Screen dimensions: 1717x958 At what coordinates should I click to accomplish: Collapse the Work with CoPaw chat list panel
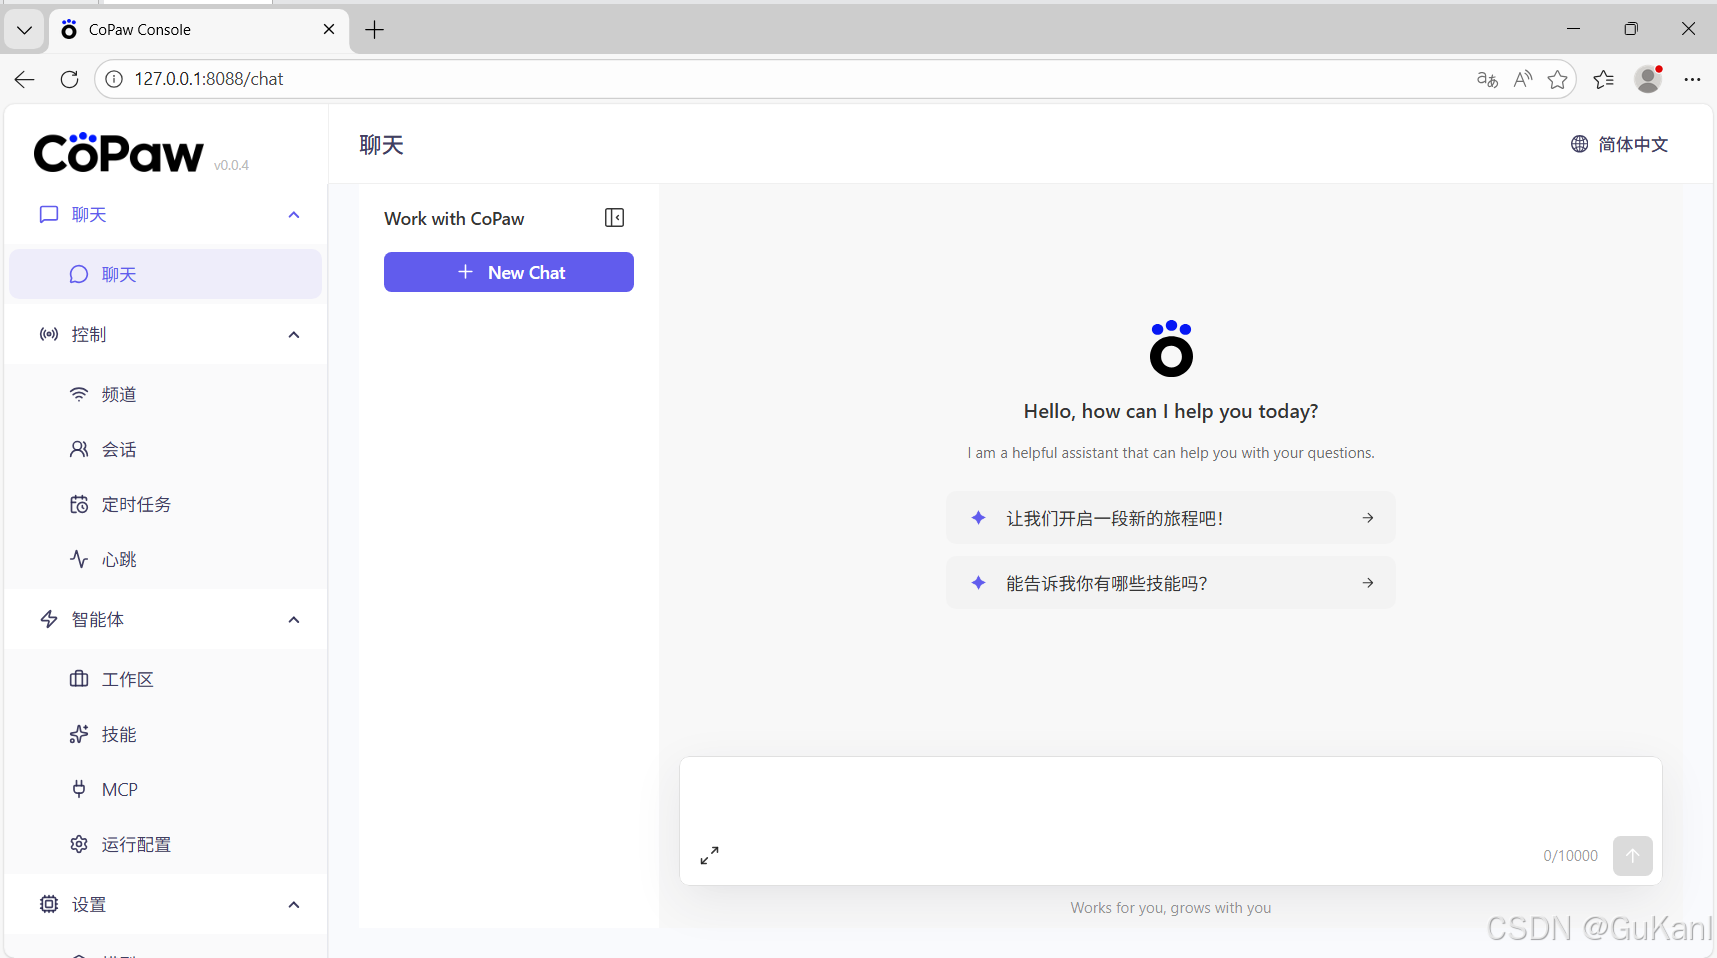615,217
